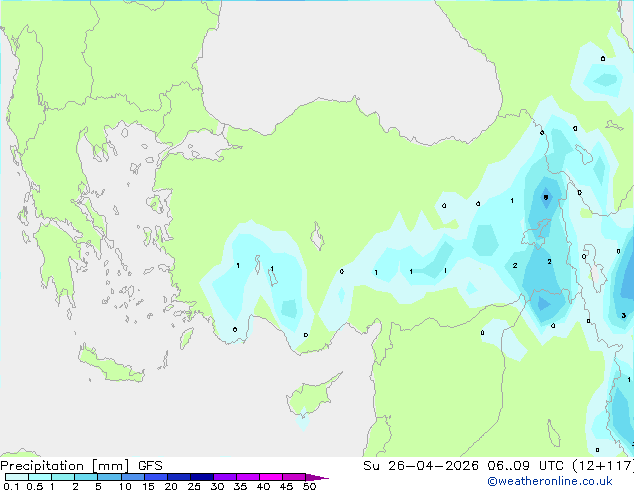The height and width of the screenshot is (490, 634).
Task: Select the 2–5 mm legend color box
Action: 86,477
